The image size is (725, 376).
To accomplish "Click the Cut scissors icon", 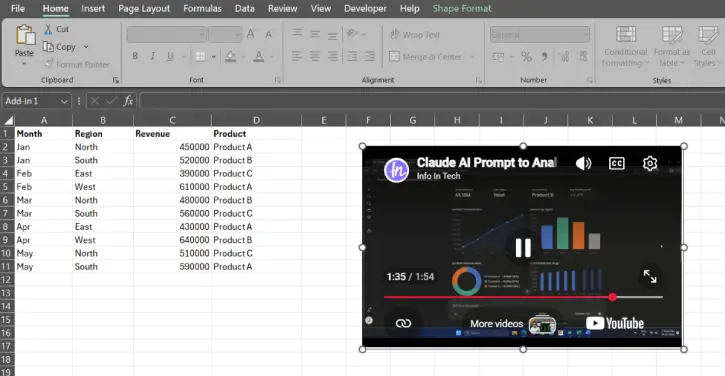I will coord(48,30).
